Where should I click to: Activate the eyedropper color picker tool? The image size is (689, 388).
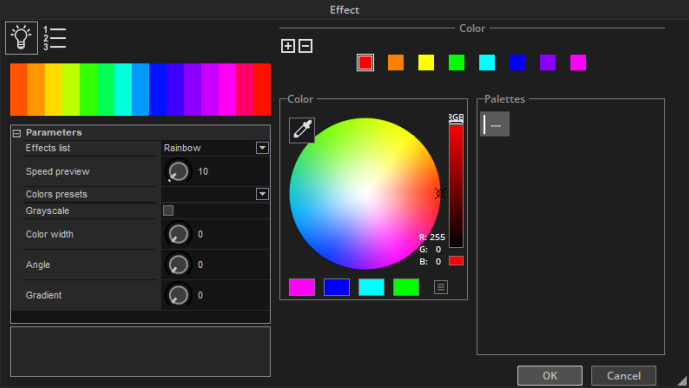302,130
